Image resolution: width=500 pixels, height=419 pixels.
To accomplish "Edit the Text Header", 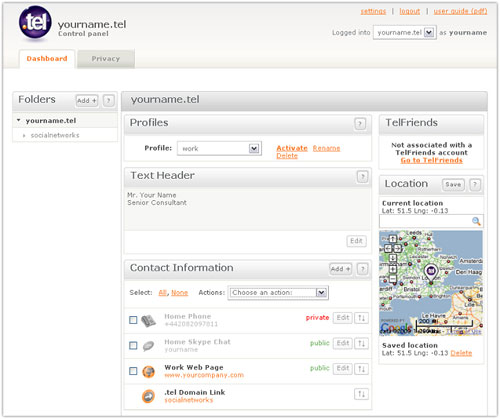I will tap(356, 241).
